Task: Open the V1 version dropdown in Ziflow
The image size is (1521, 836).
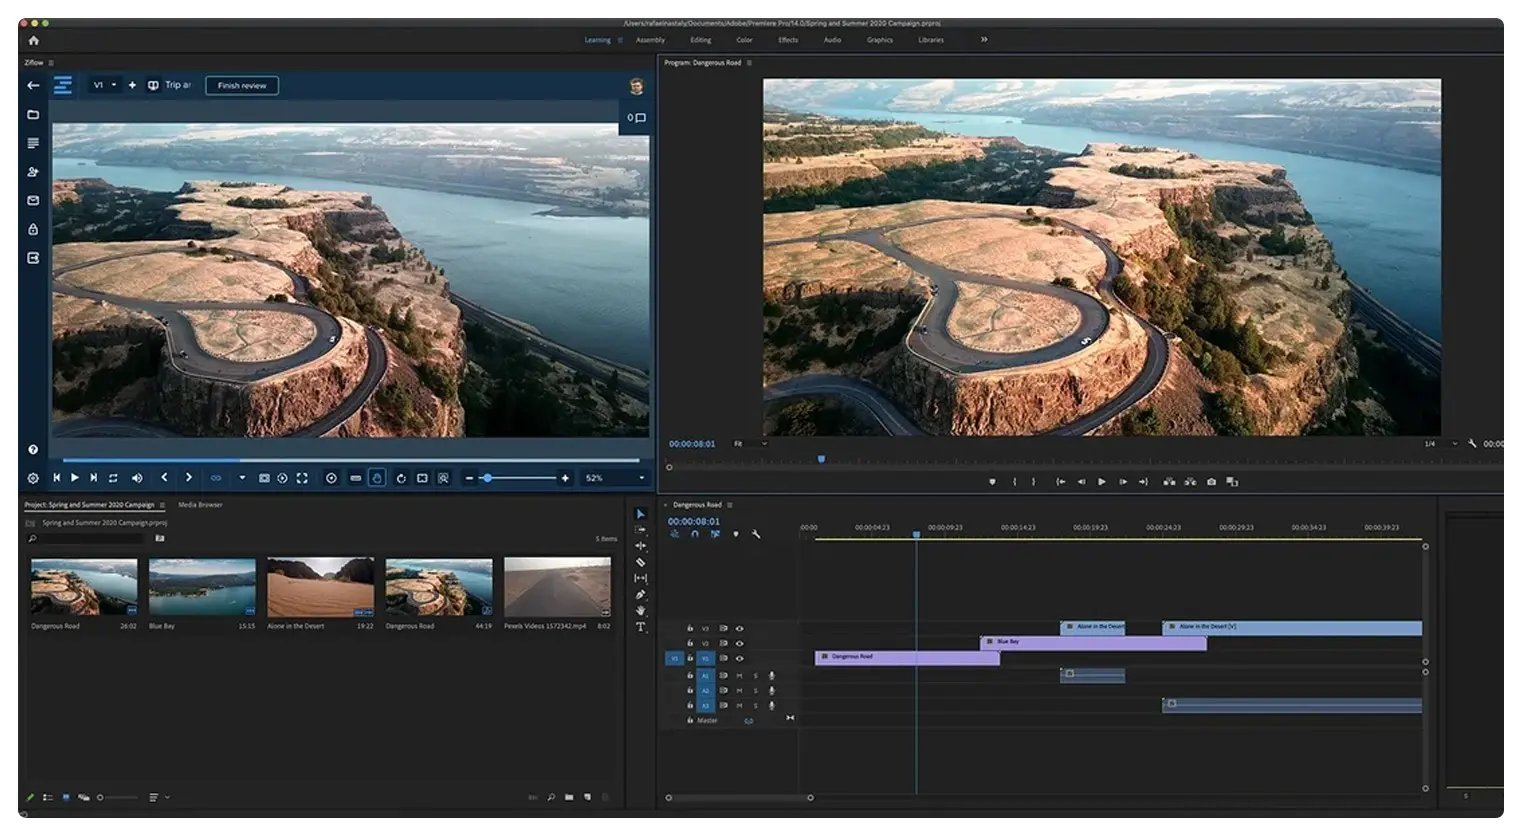Action: (x=104, y=85)
